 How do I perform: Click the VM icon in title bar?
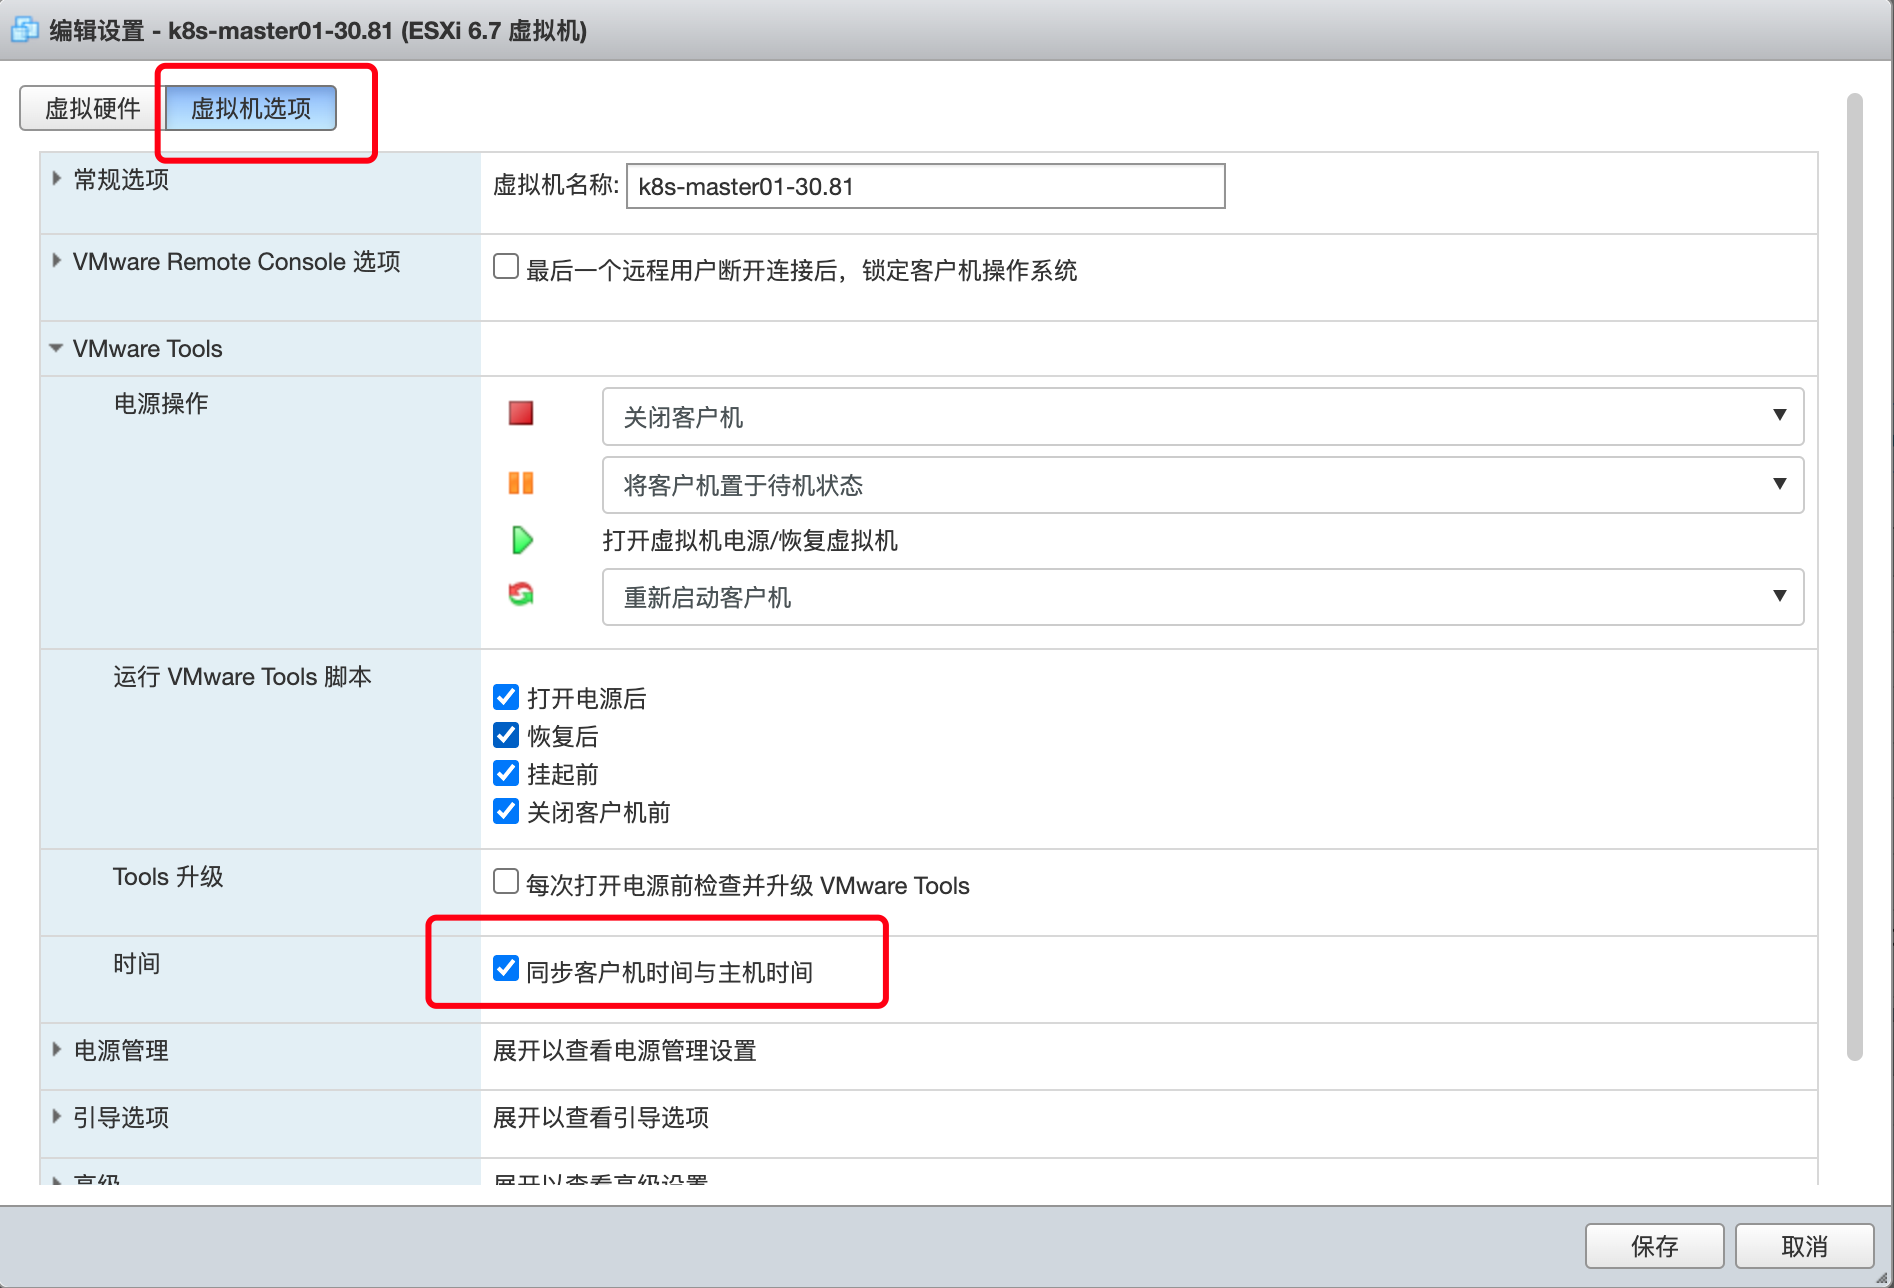click(x=24, y=30)
